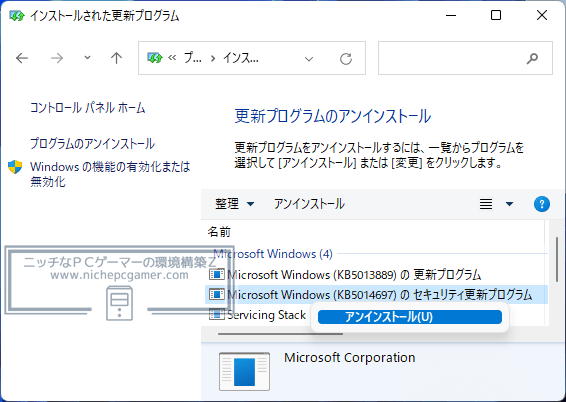Click the プ... breadcrumb segment
This screenshot has width=566, height=402.
point(192,58)
